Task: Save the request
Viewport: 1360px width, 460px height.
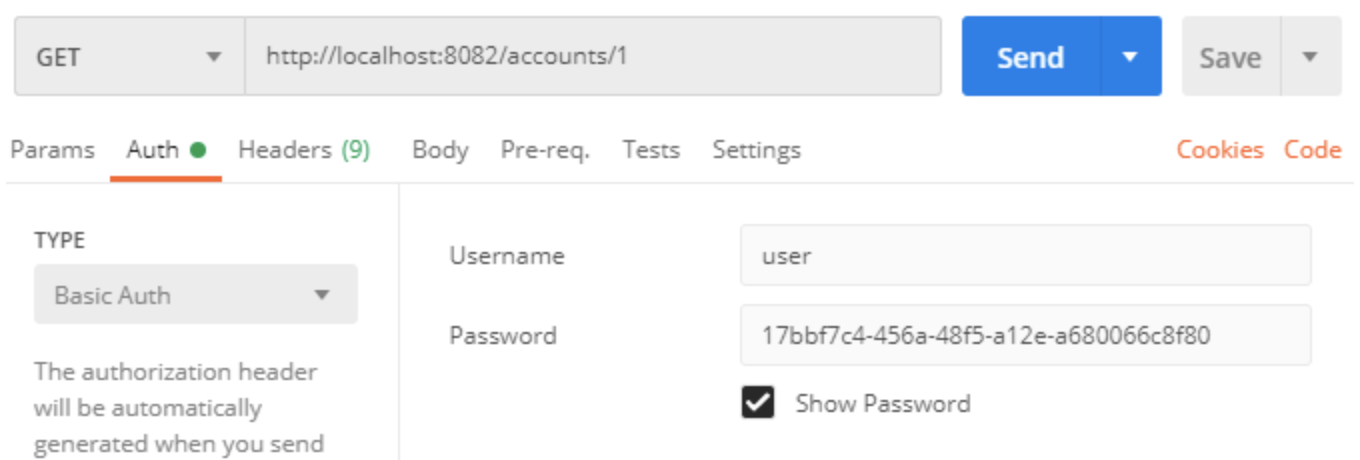Action: pos(1230,58)
